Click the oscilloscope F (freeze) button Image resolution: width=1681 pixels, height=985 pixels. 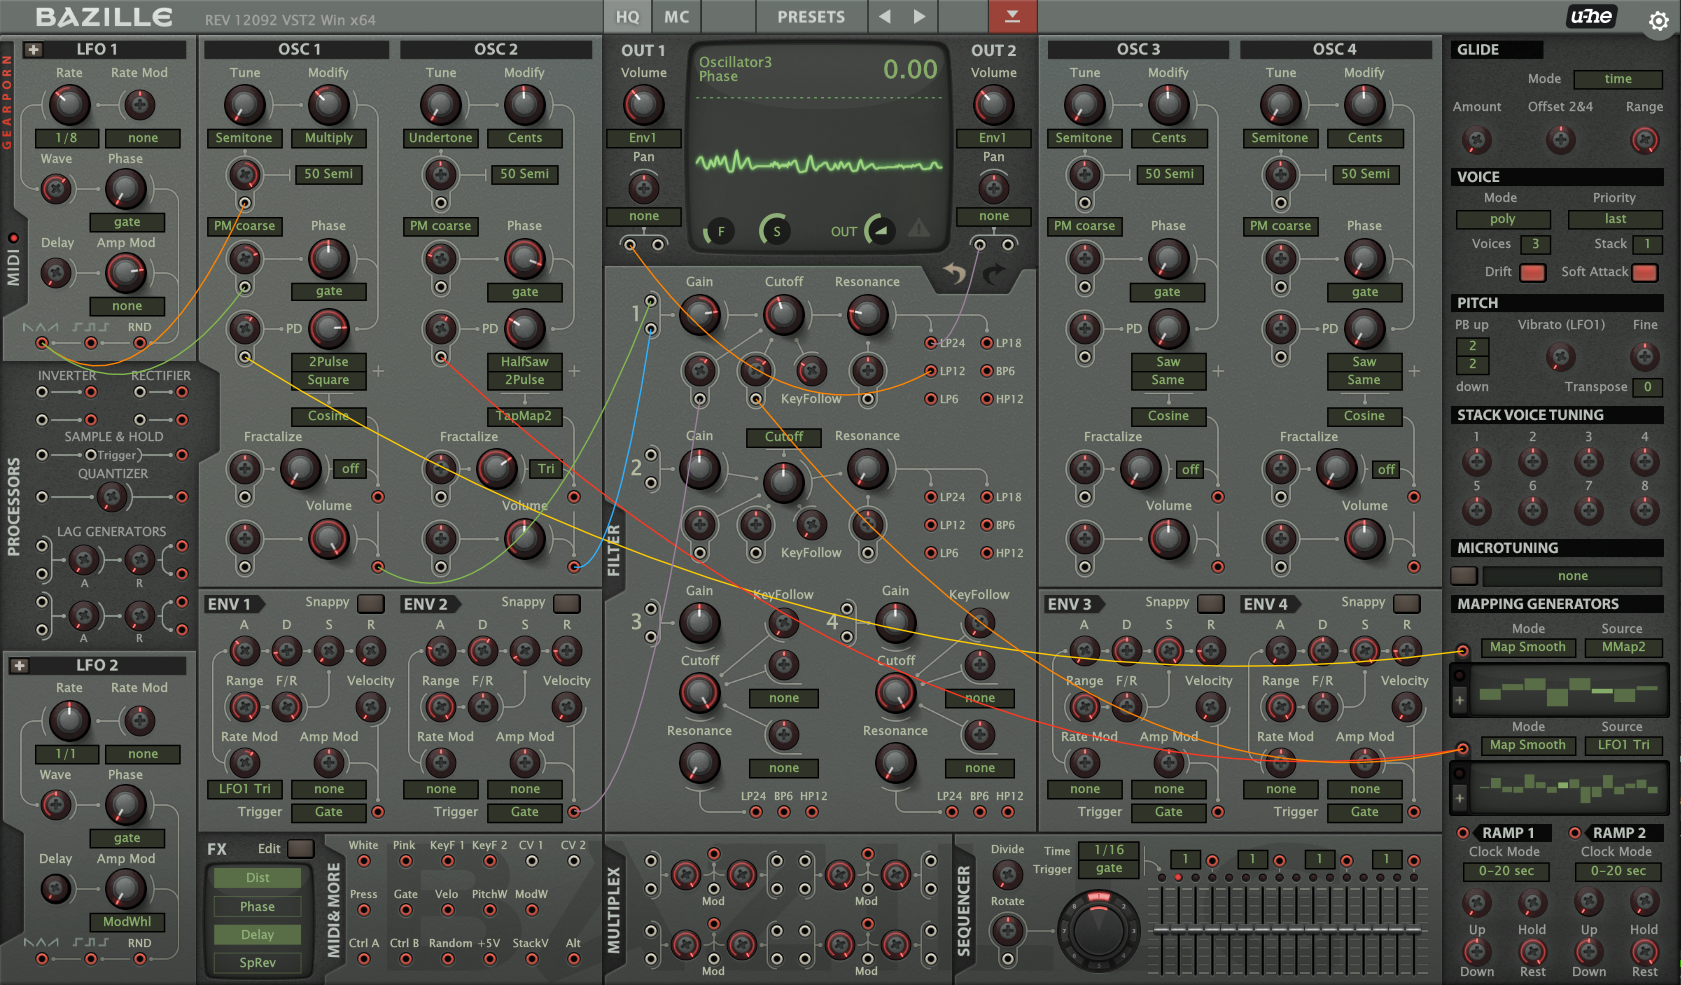720,231
